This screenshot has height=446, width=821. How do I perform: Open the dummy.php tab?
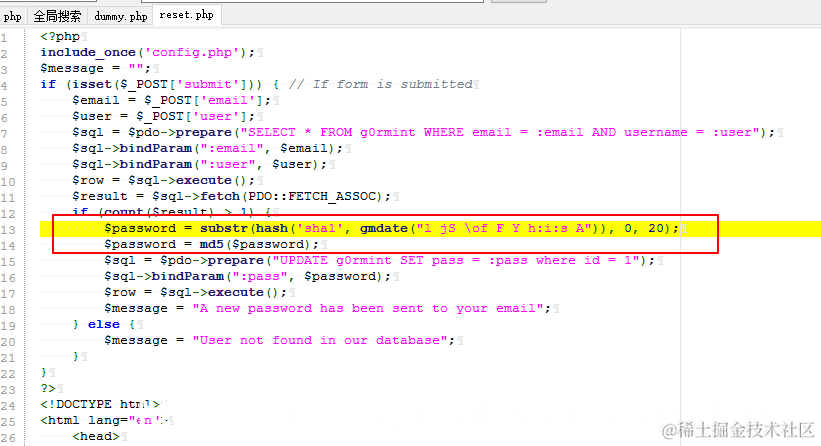120,16
